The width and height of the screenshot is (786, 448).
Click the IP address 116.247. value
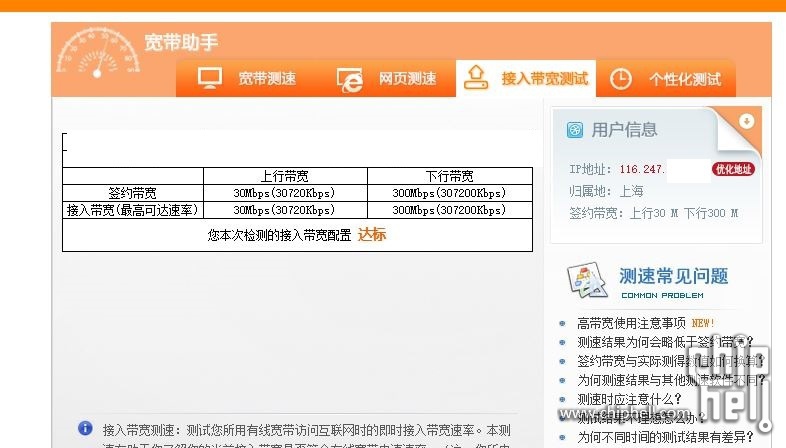coord(642,169)
